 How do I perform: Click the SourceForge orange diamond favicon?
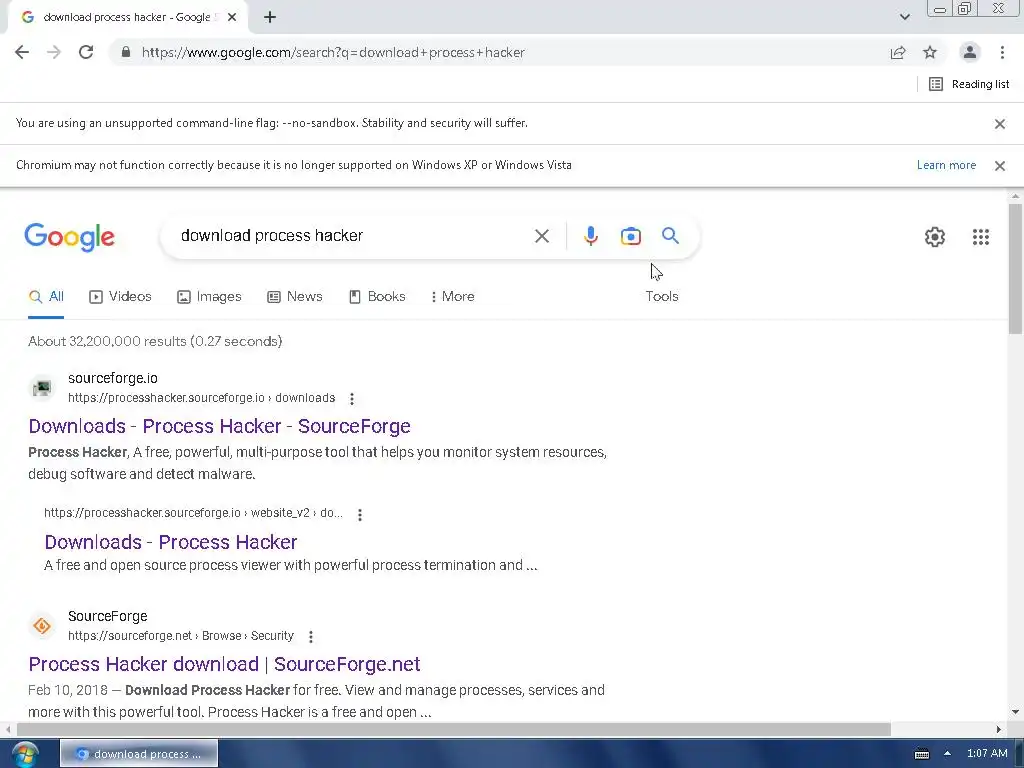(42, 626)
